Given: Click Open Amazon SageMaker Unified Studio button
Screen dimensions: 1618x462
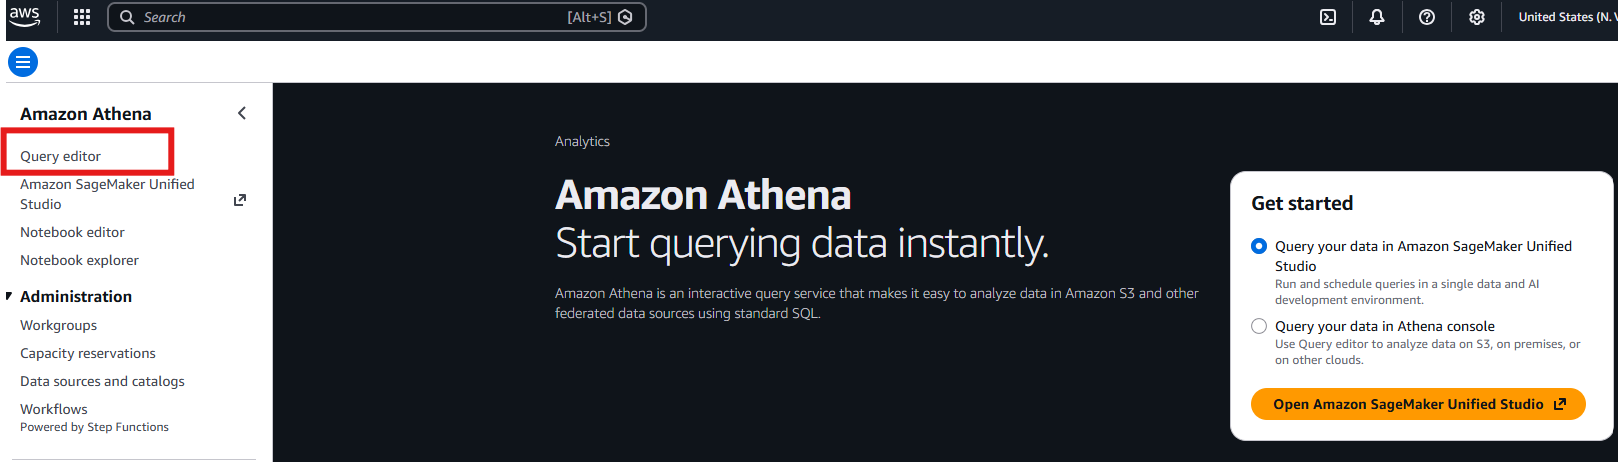Looking at the screenshot, I should point(1417,404).
